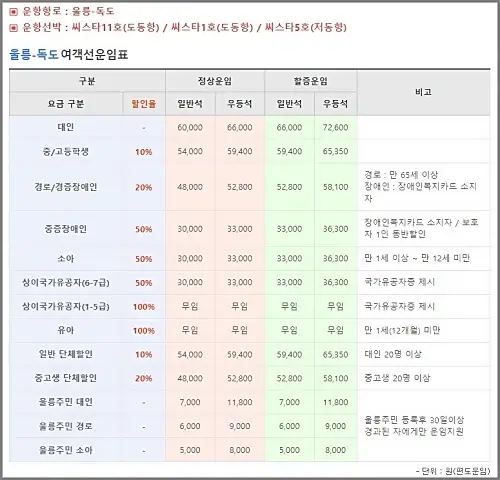Select ship name 씨스타5호(저동항)

click(306, 27)
